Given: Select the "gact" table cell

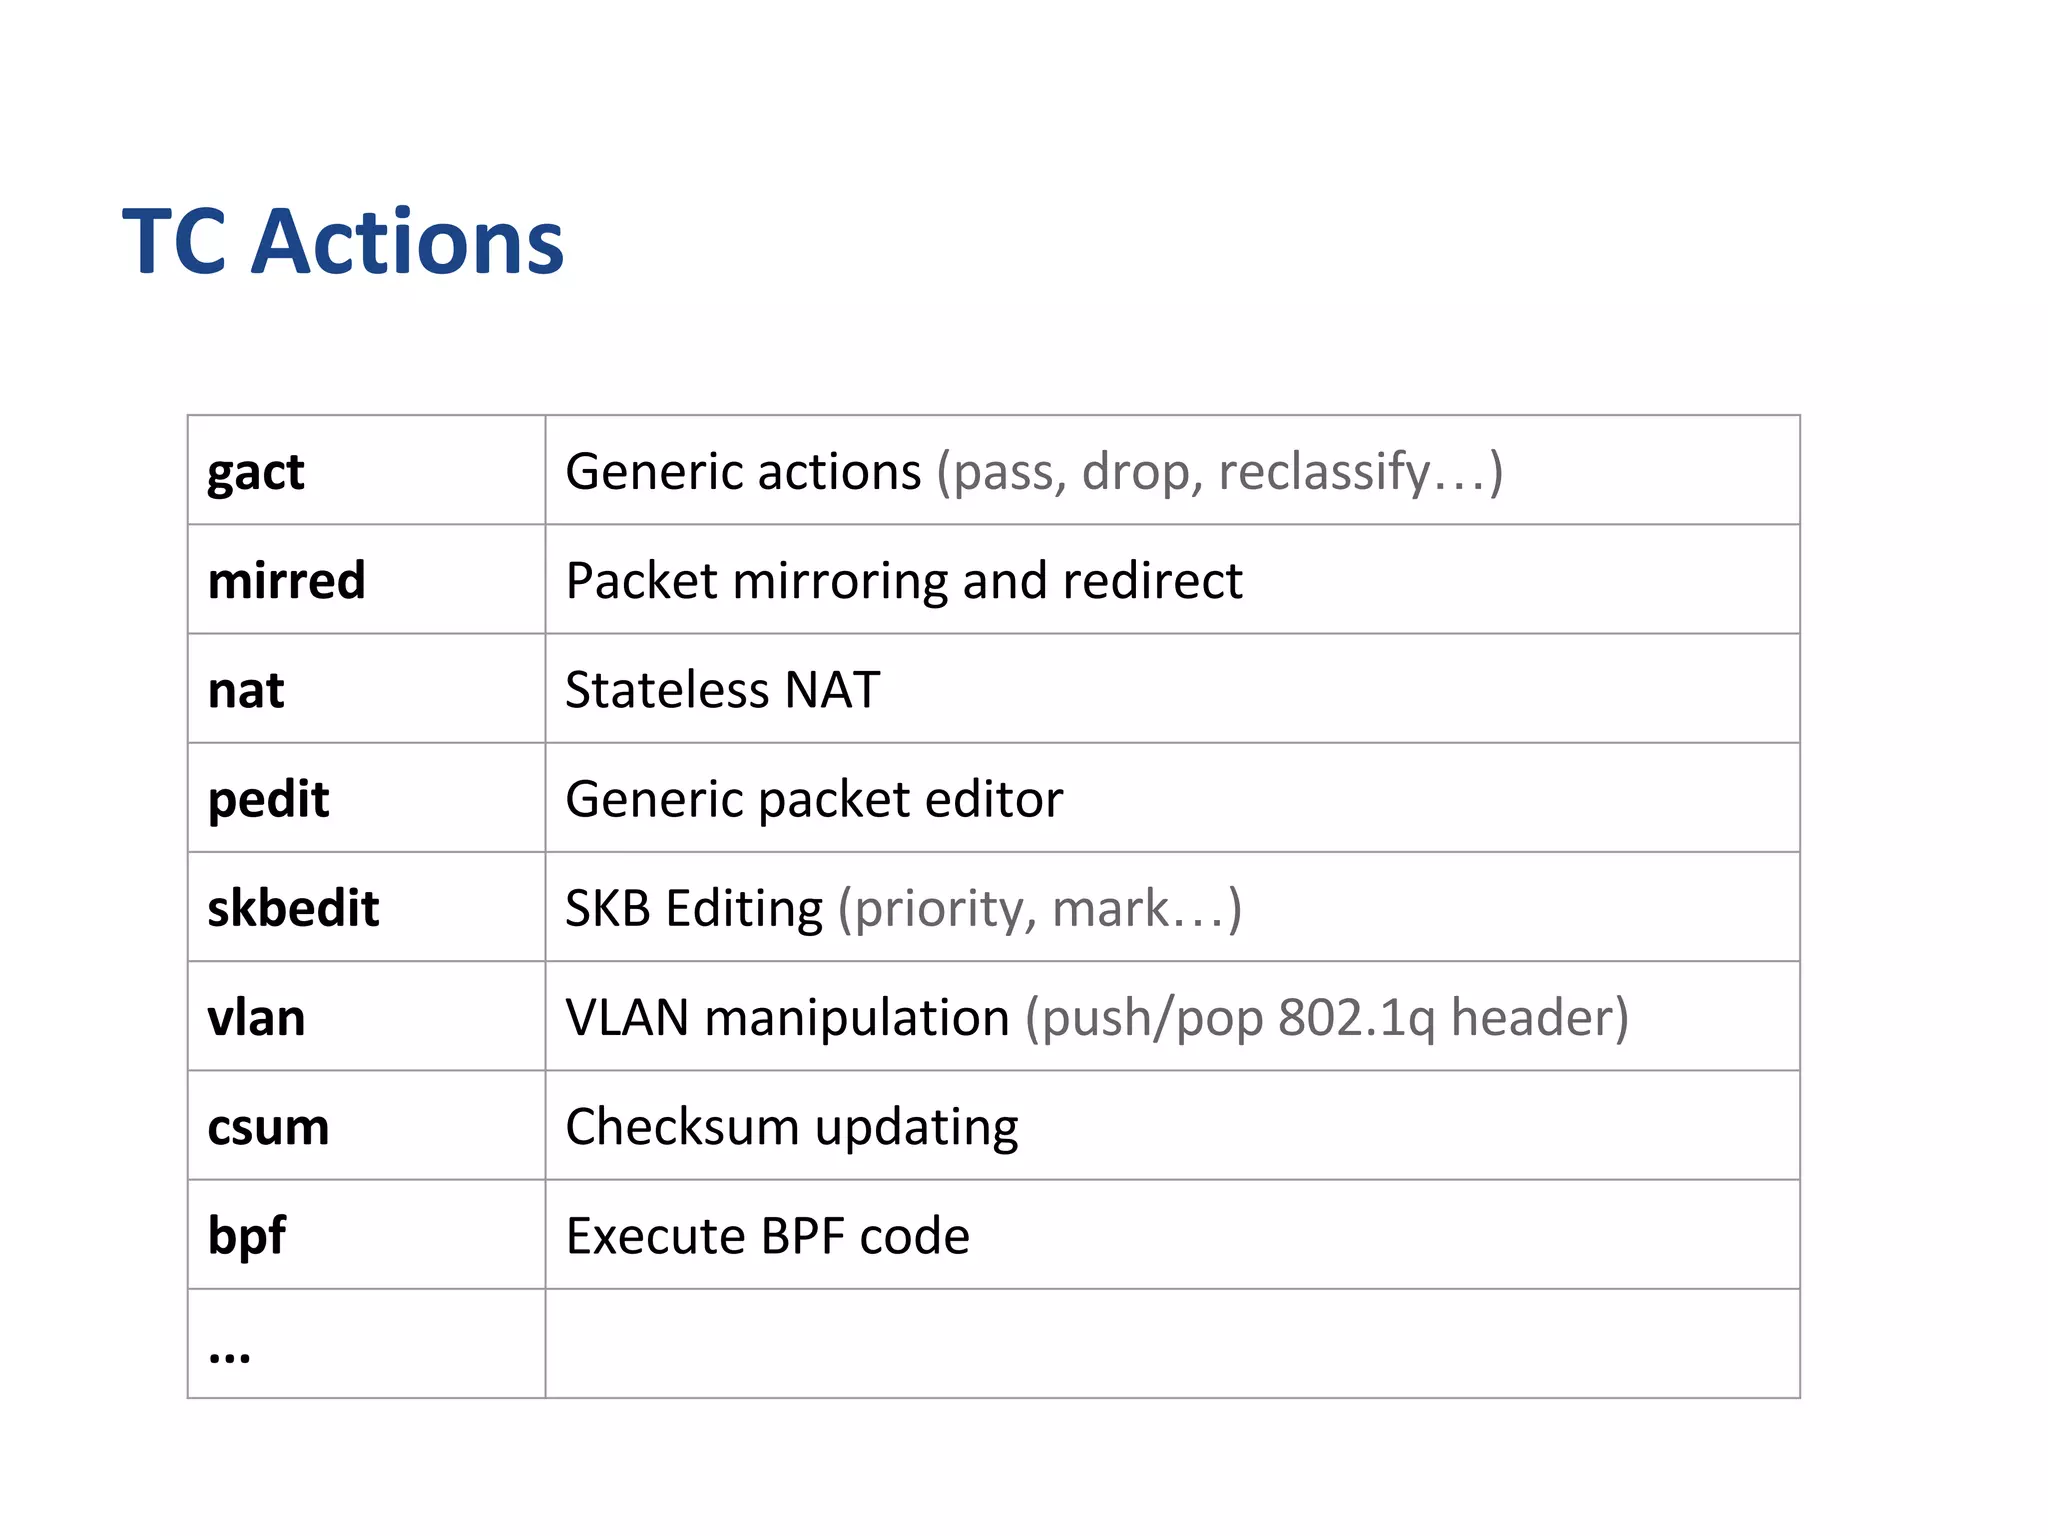Looking at the screenshot, I should (x=256, y=471).
